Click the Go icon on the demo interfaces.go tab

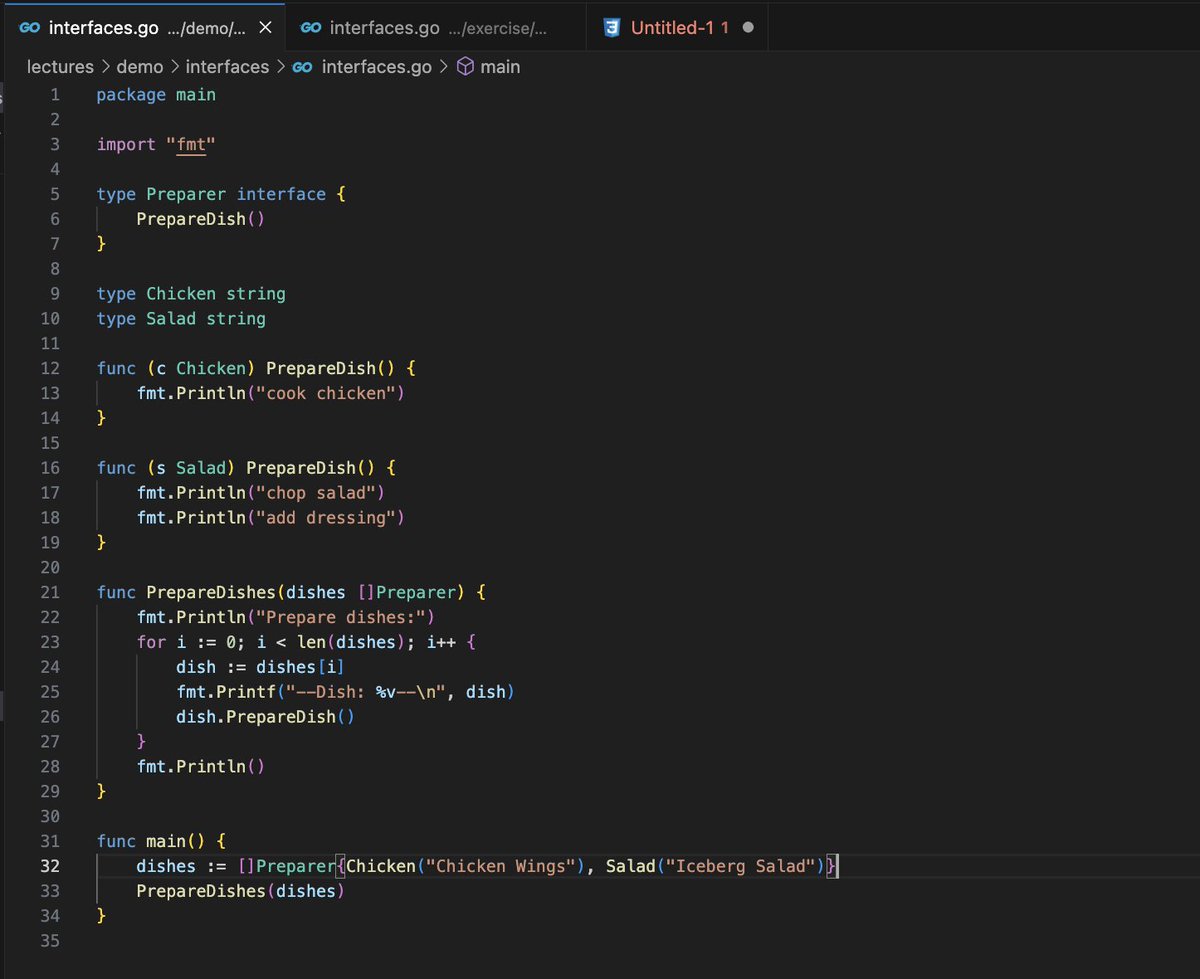(31, 28)
